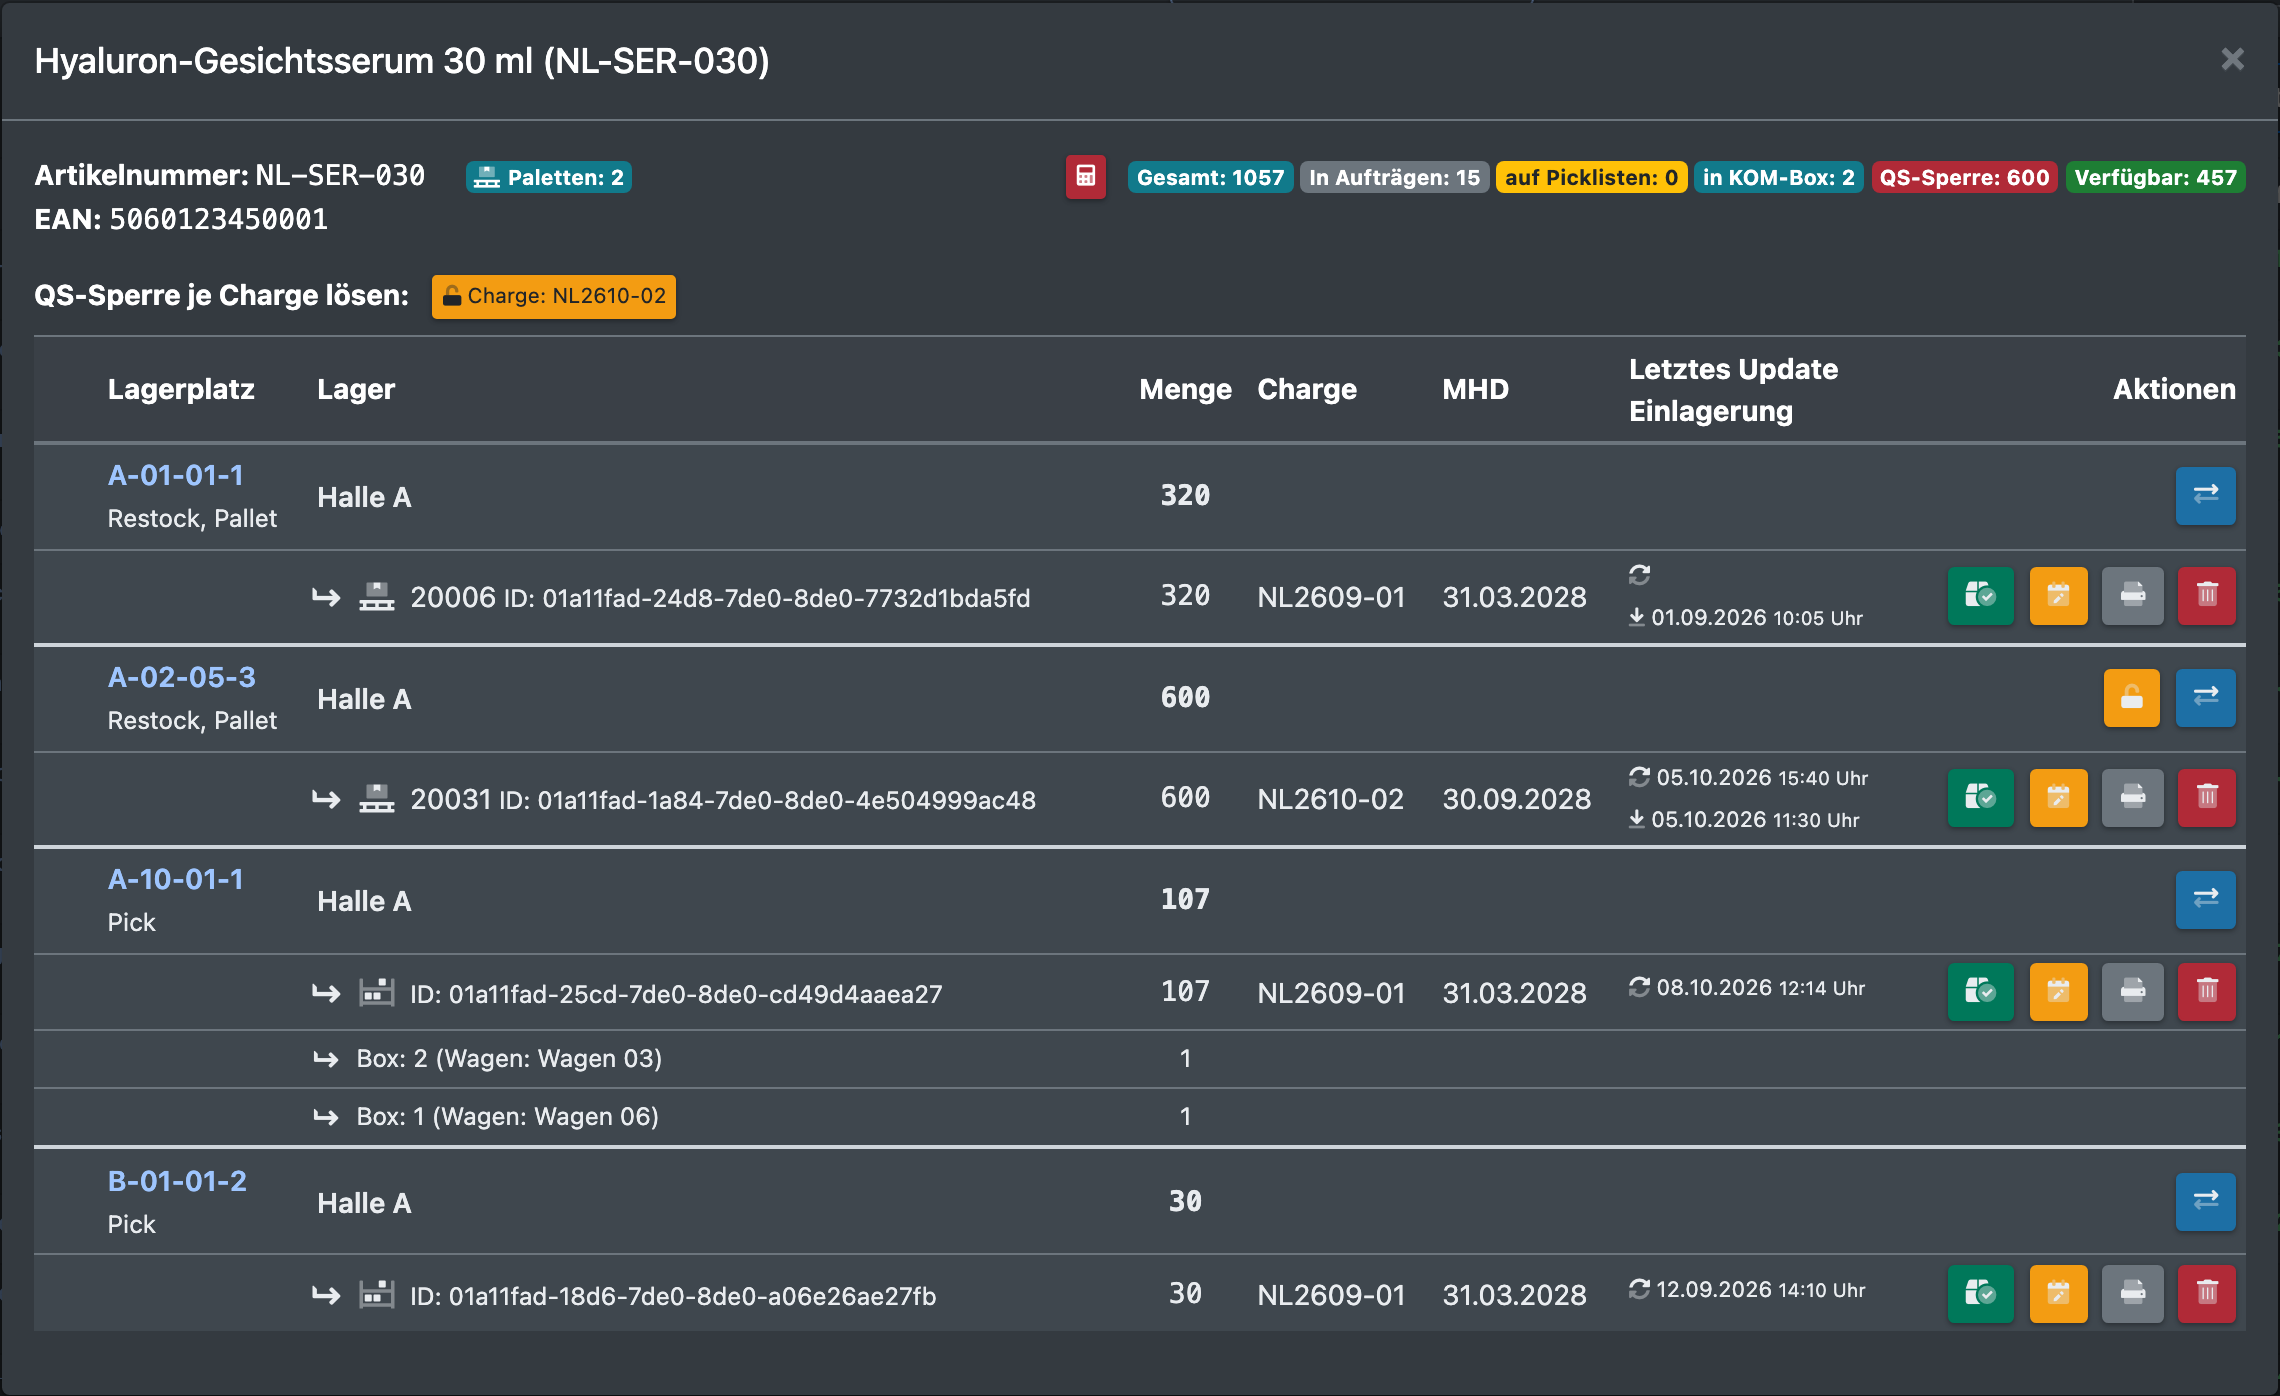Click transfer arrows button for A-10-01-1
The height and width of the screenshot is (1396, 2280).
2205,899
